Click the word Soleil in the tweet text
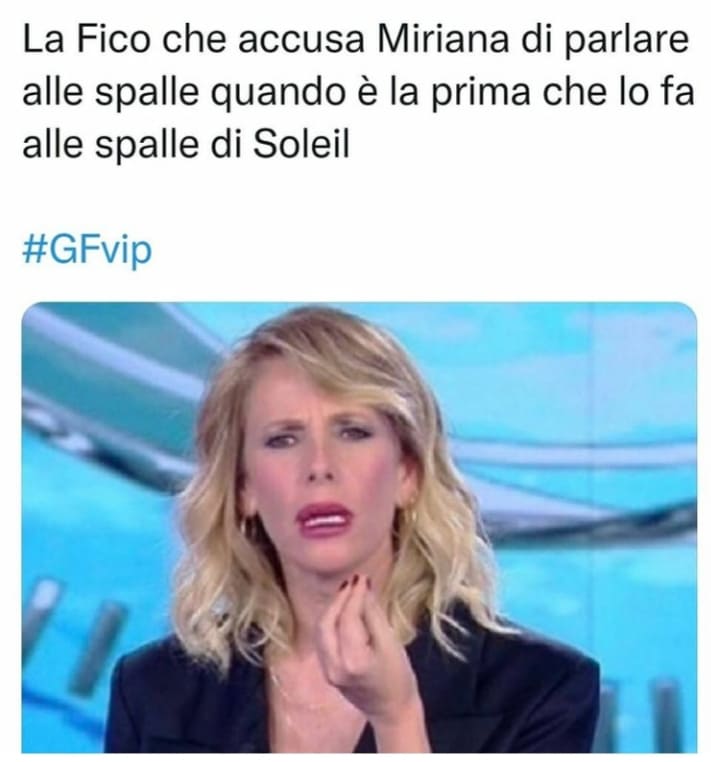This screenshot has height=762, width=711. pos(301,144)
